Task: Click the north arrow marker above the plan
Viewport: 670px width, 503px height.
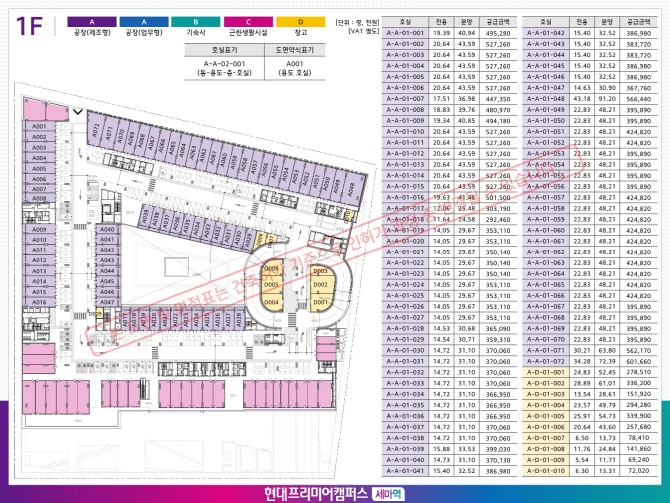Action: pos(79,112)
